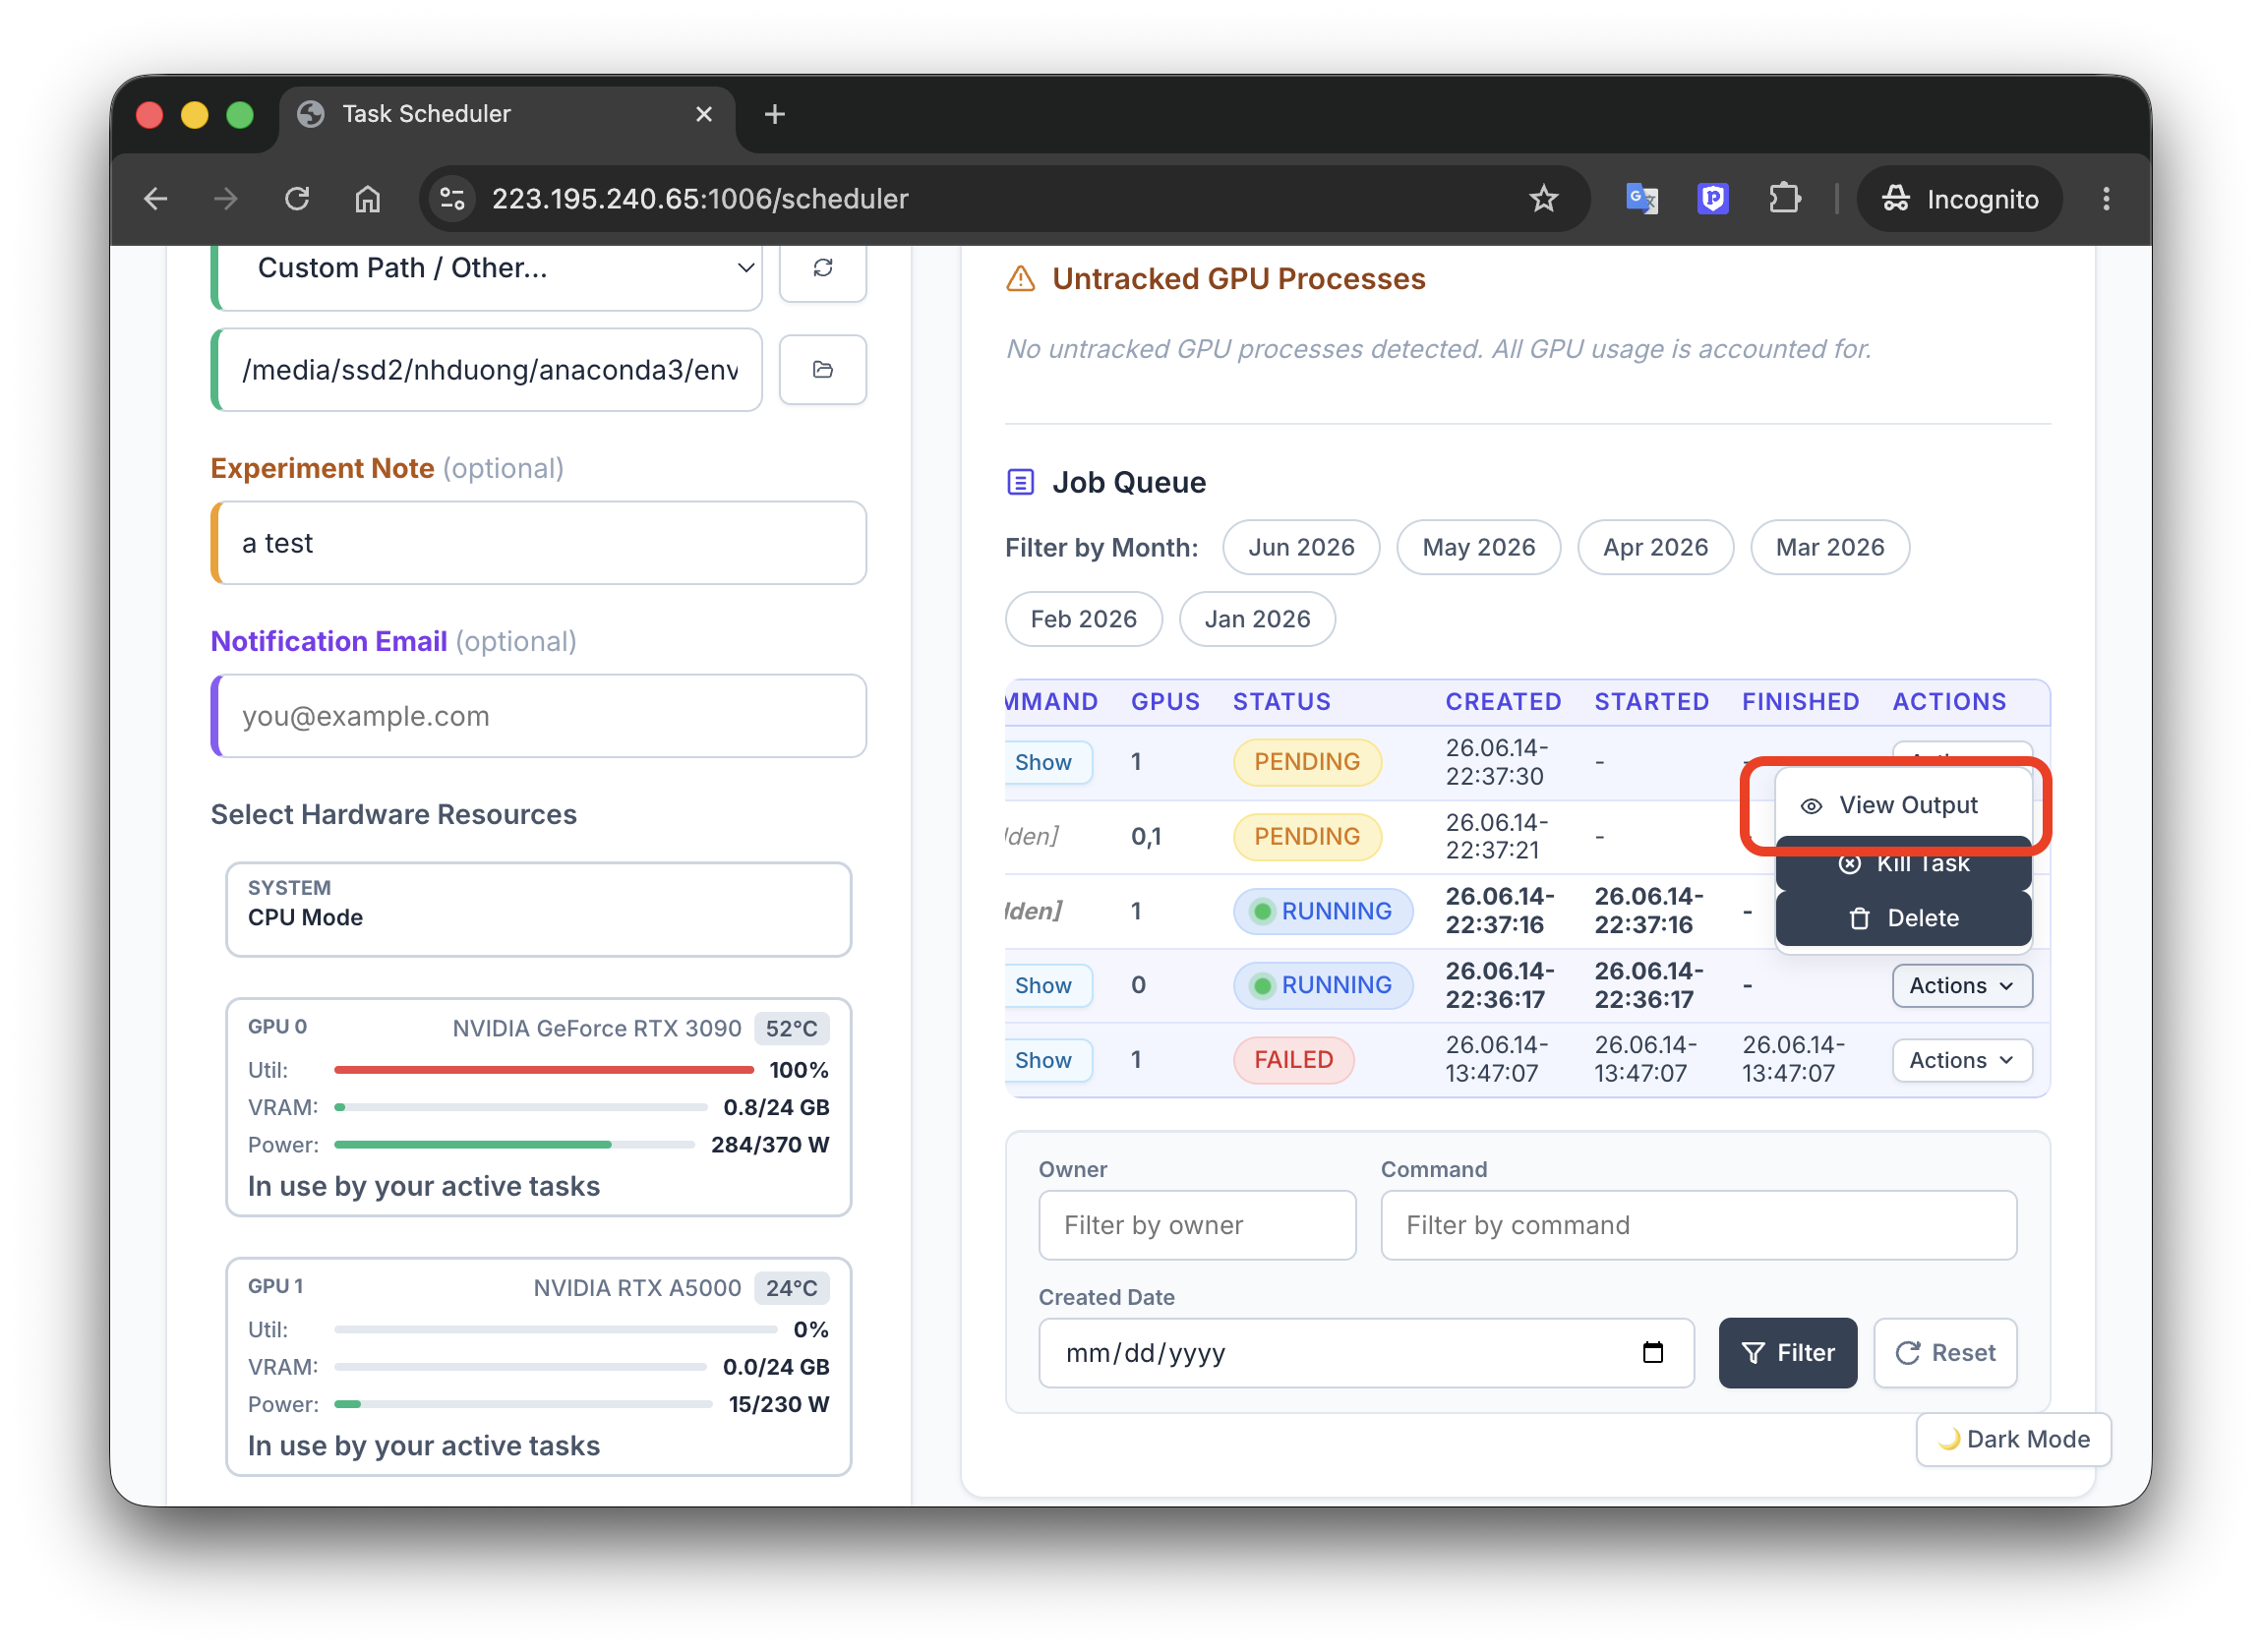Open Actions dropdown for the FAILED job

point(1961,1060)
